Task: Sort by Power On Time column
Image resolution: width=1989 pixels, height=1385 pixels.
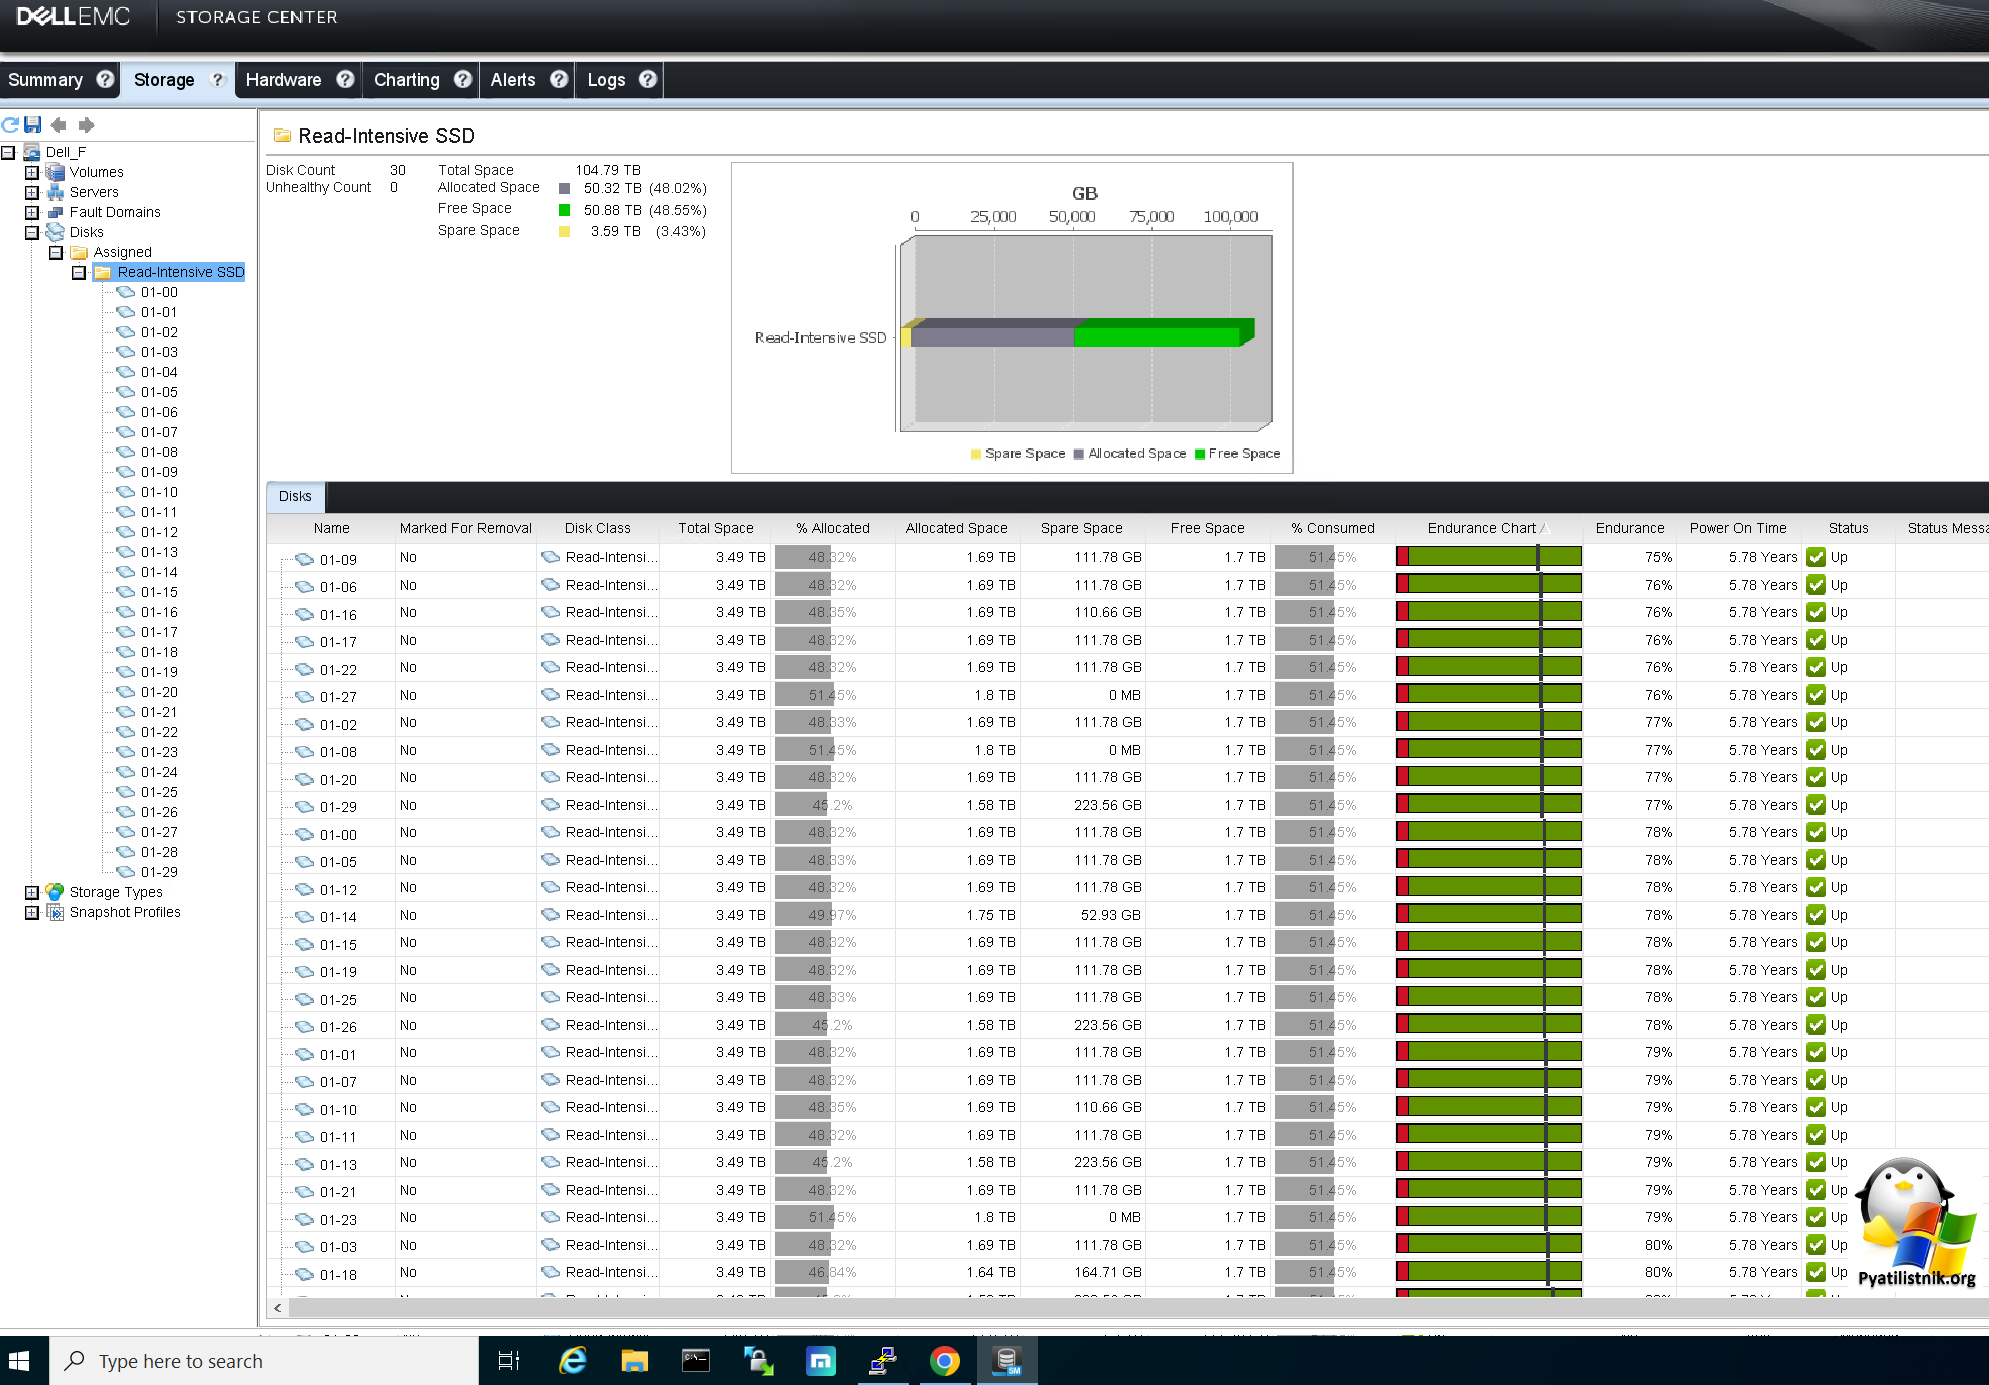Action: 1737,528
